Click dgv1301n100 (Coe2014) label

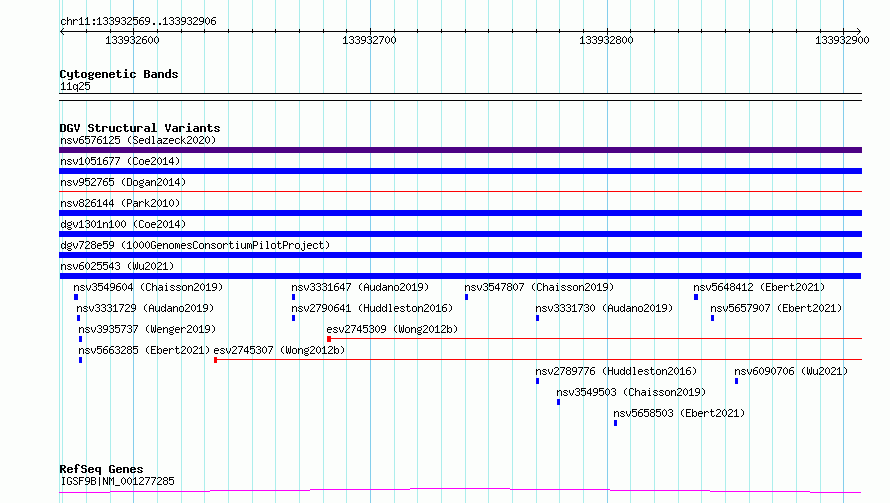coord(123,224)
